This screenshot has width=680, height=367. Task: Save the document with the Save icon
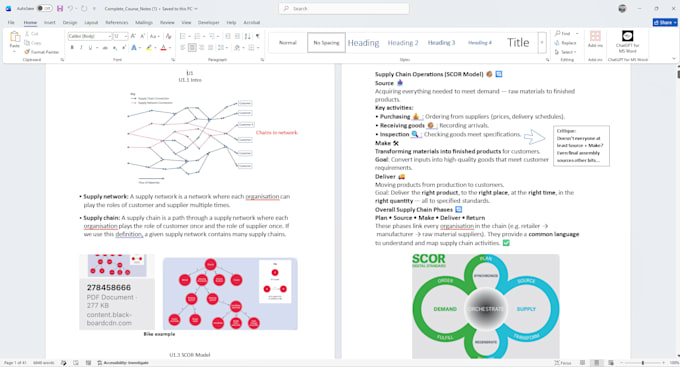(x=60, y=8)
